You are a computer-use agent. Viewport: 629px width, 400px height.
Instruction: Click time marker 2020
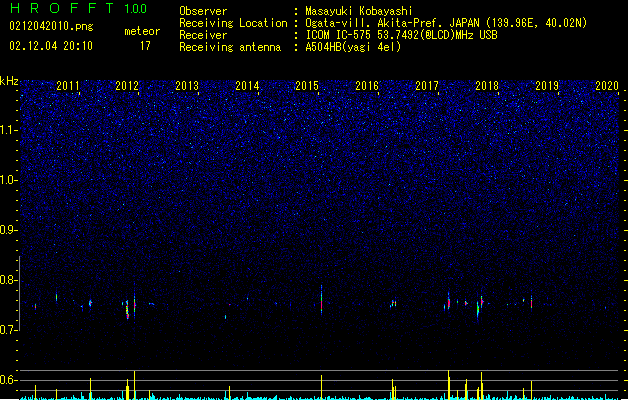[607, 86]
